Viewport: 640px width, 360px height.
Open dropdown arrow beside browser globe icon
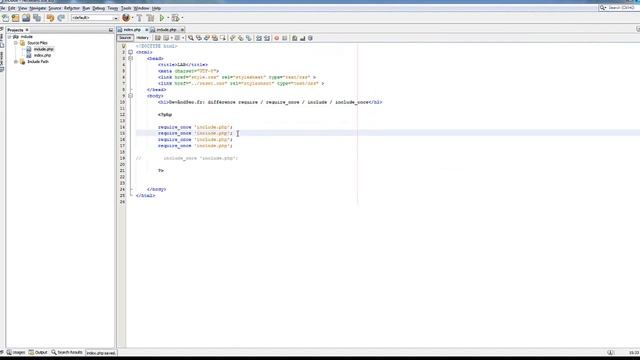pyautogui.click(x=132, y=18)
